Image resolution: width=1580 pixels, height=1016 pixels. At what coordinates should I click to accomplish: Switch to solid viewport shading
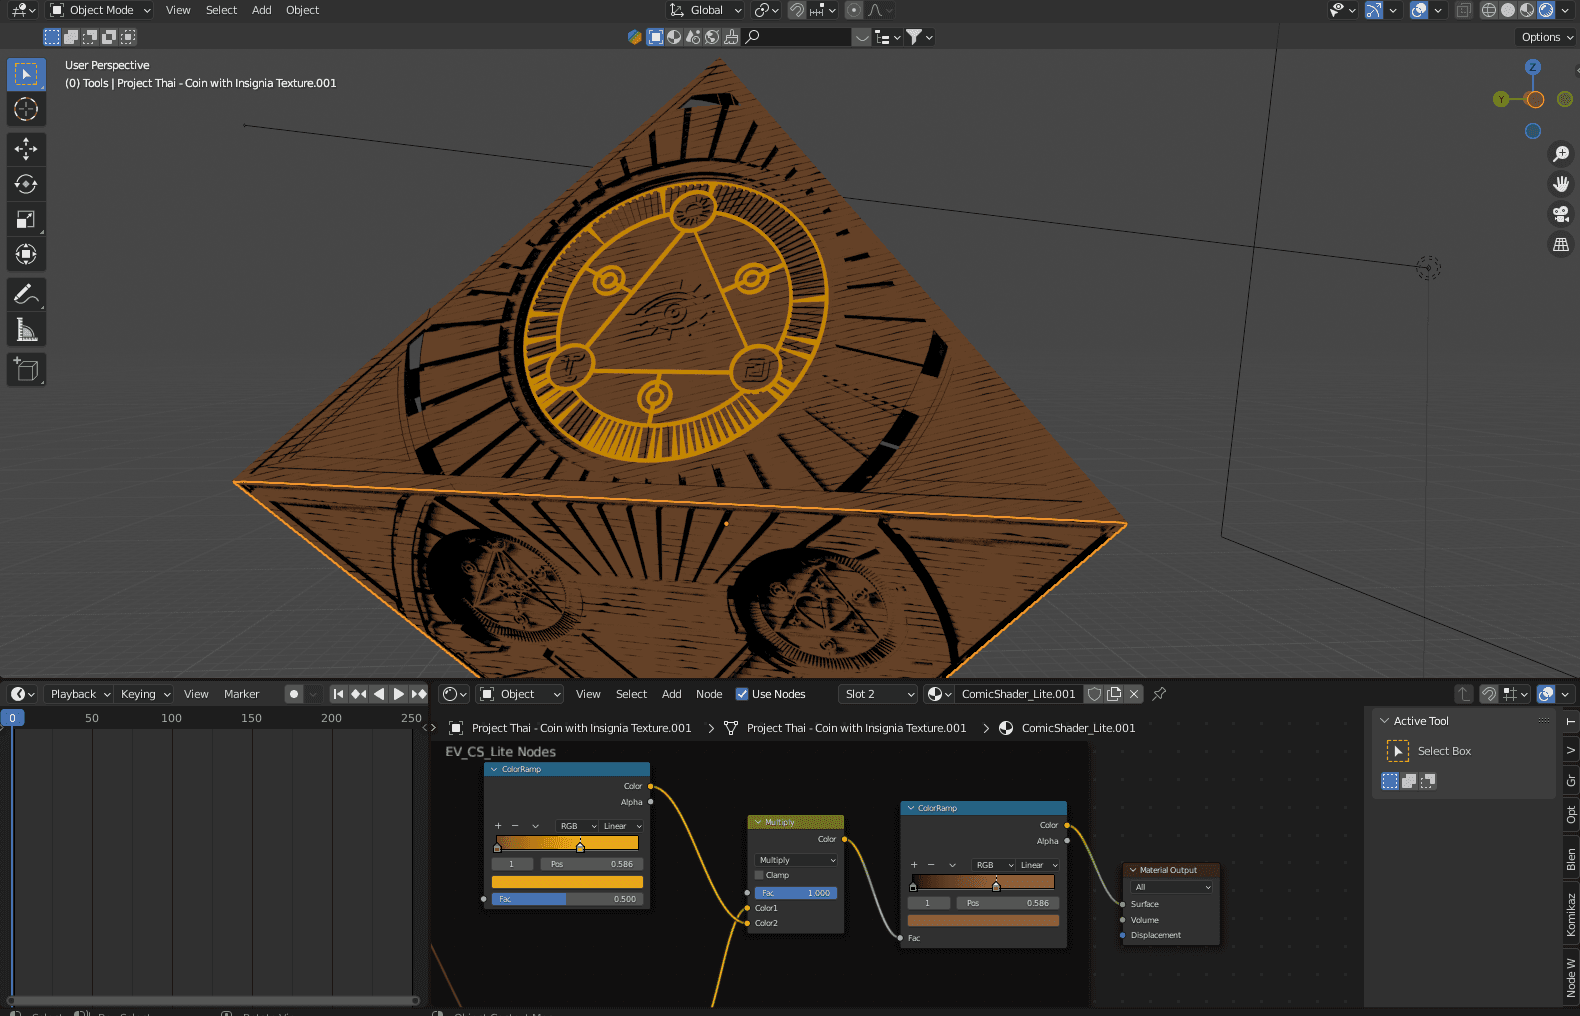1508,10
